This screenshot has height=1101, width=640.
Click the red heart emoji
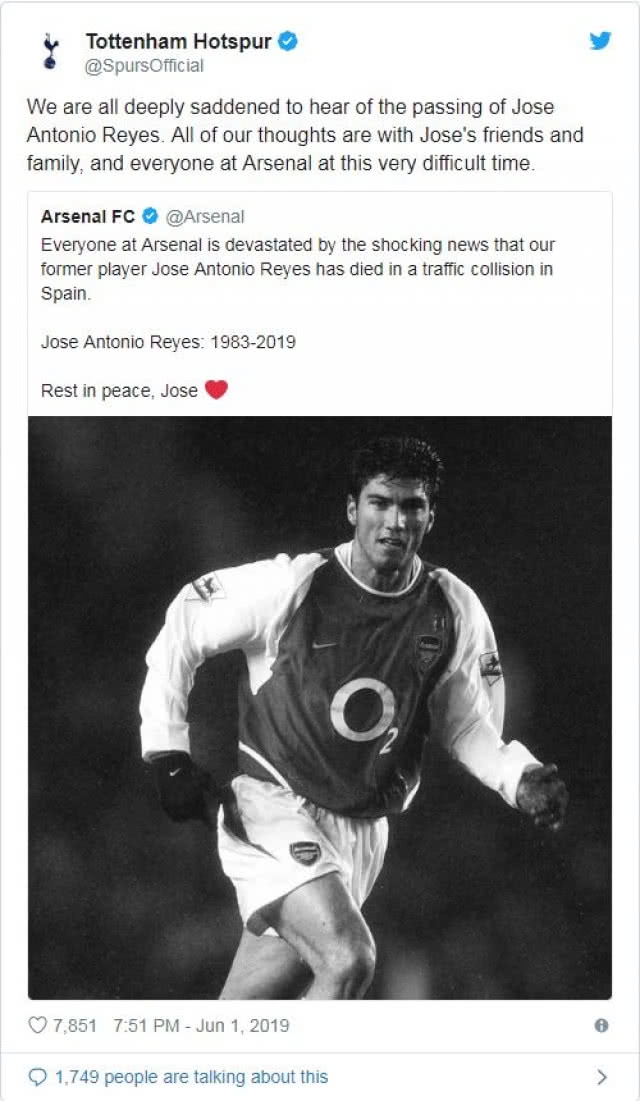tap(216, 390)
